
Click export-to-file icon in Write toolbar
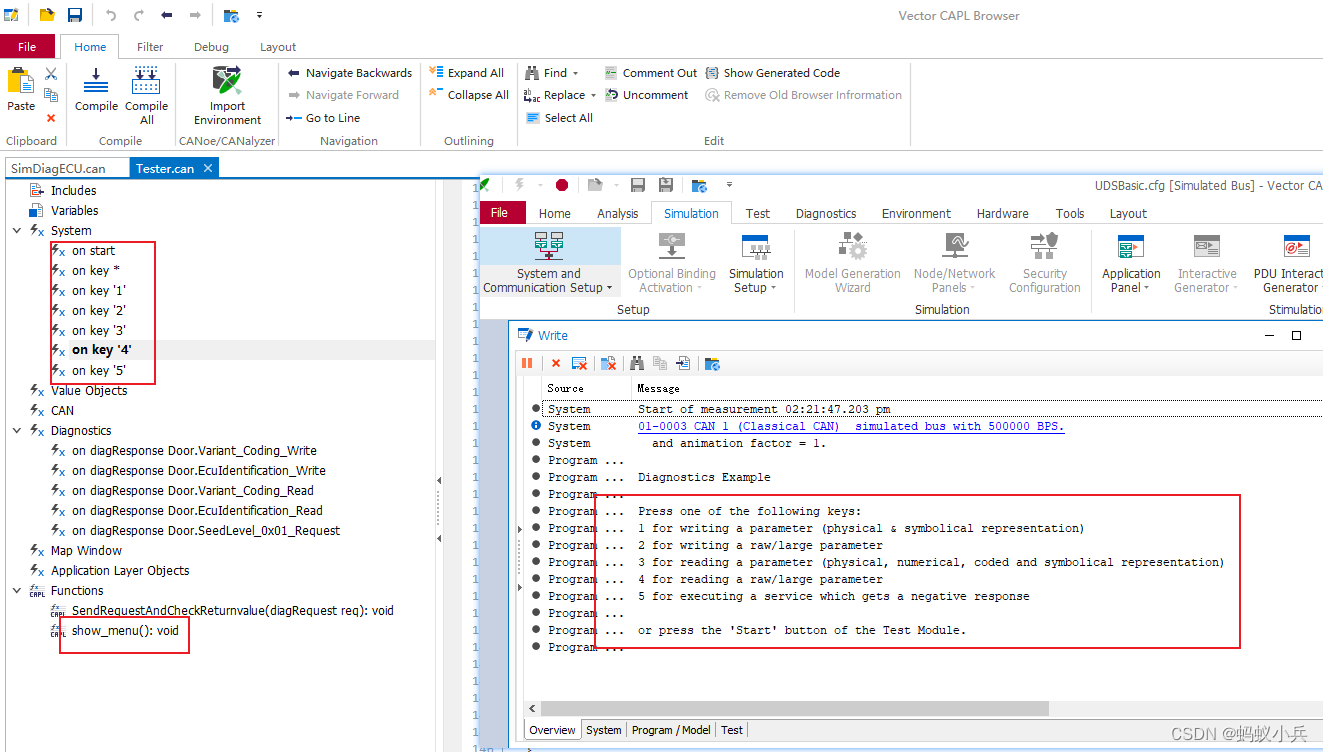683,363
